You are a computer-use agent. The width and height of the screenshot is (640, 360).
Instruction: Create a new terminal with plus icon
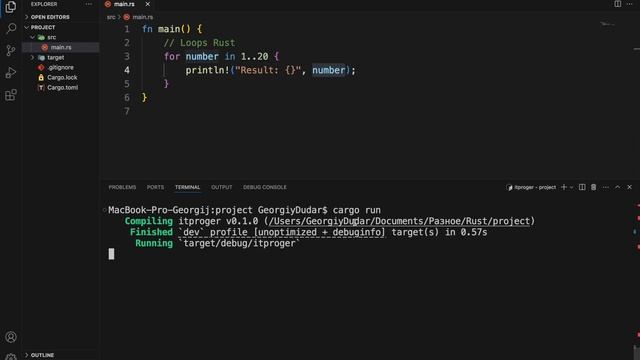click(x=564, y=187)
